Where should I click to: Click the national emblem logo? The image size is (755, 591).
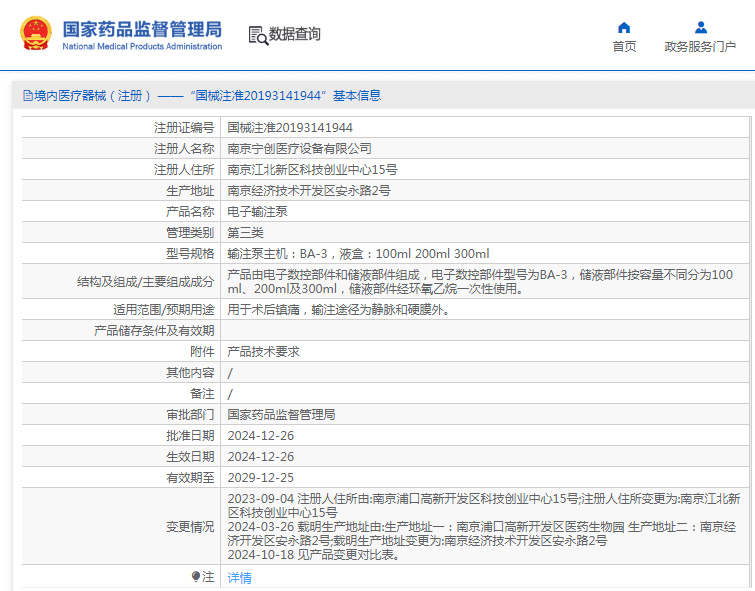(x=36, y=33)
